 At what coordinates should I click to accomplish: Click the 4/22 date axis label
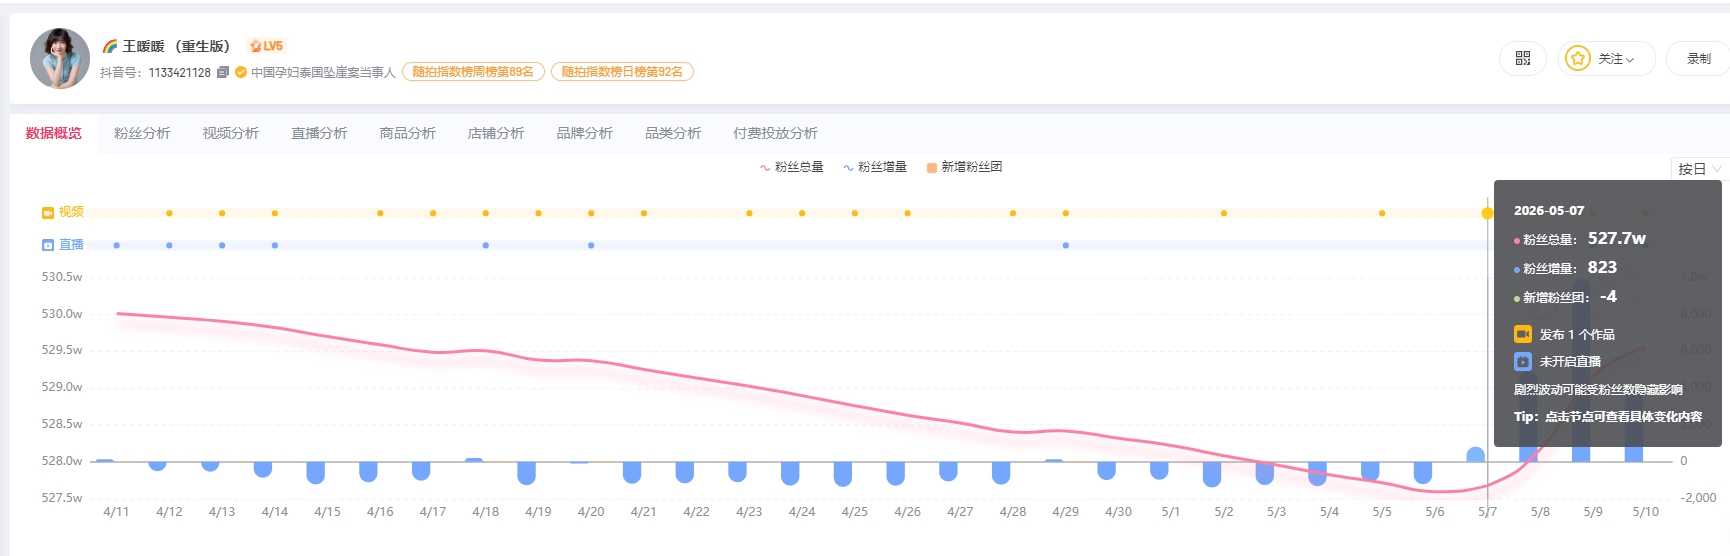pyautogui.click(x=697, y=512)
